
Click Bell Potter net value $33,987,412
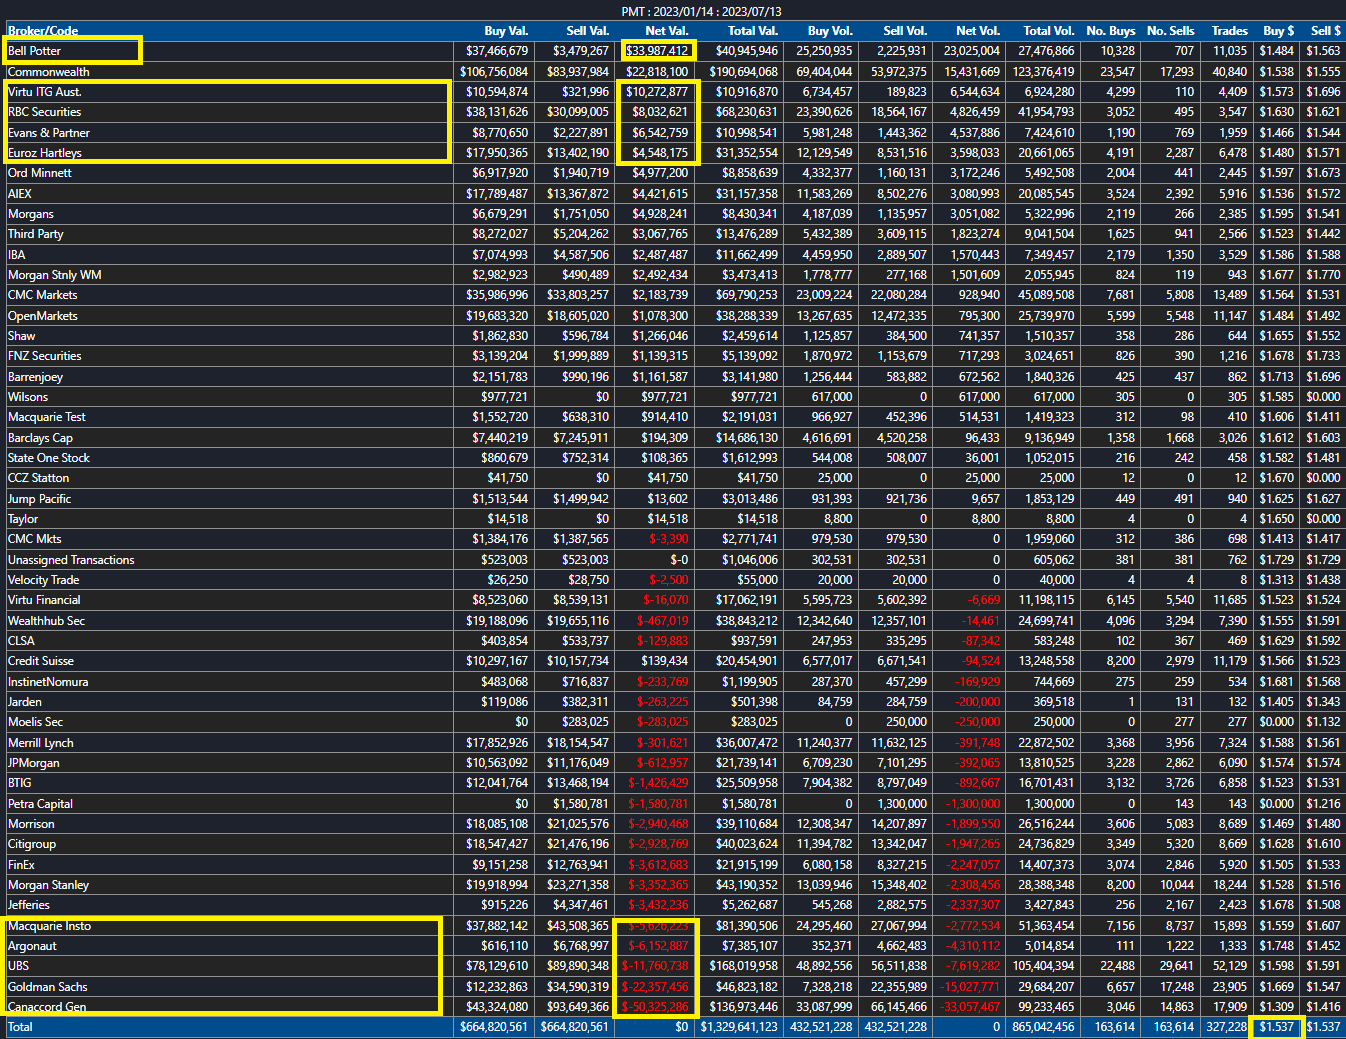pyautogui.click(x=657, y=51)
